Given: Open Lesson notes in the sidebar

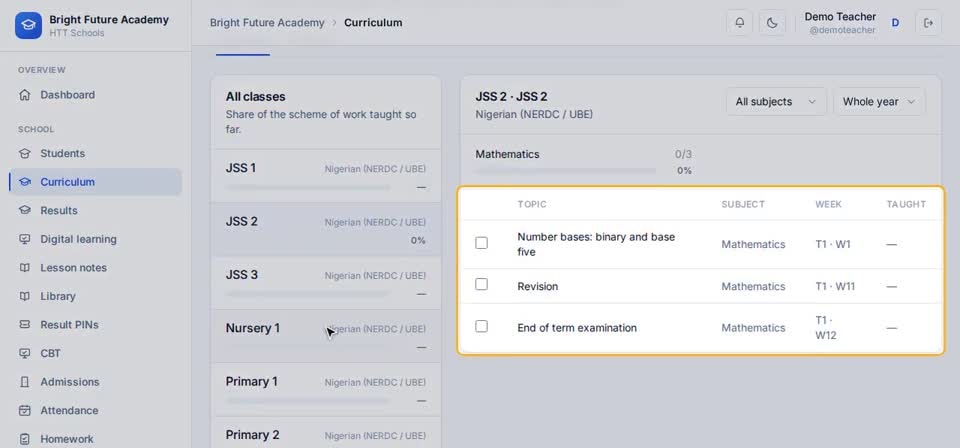Looking at the screenshot, I should pyautogui.click(x=95, y=267).
